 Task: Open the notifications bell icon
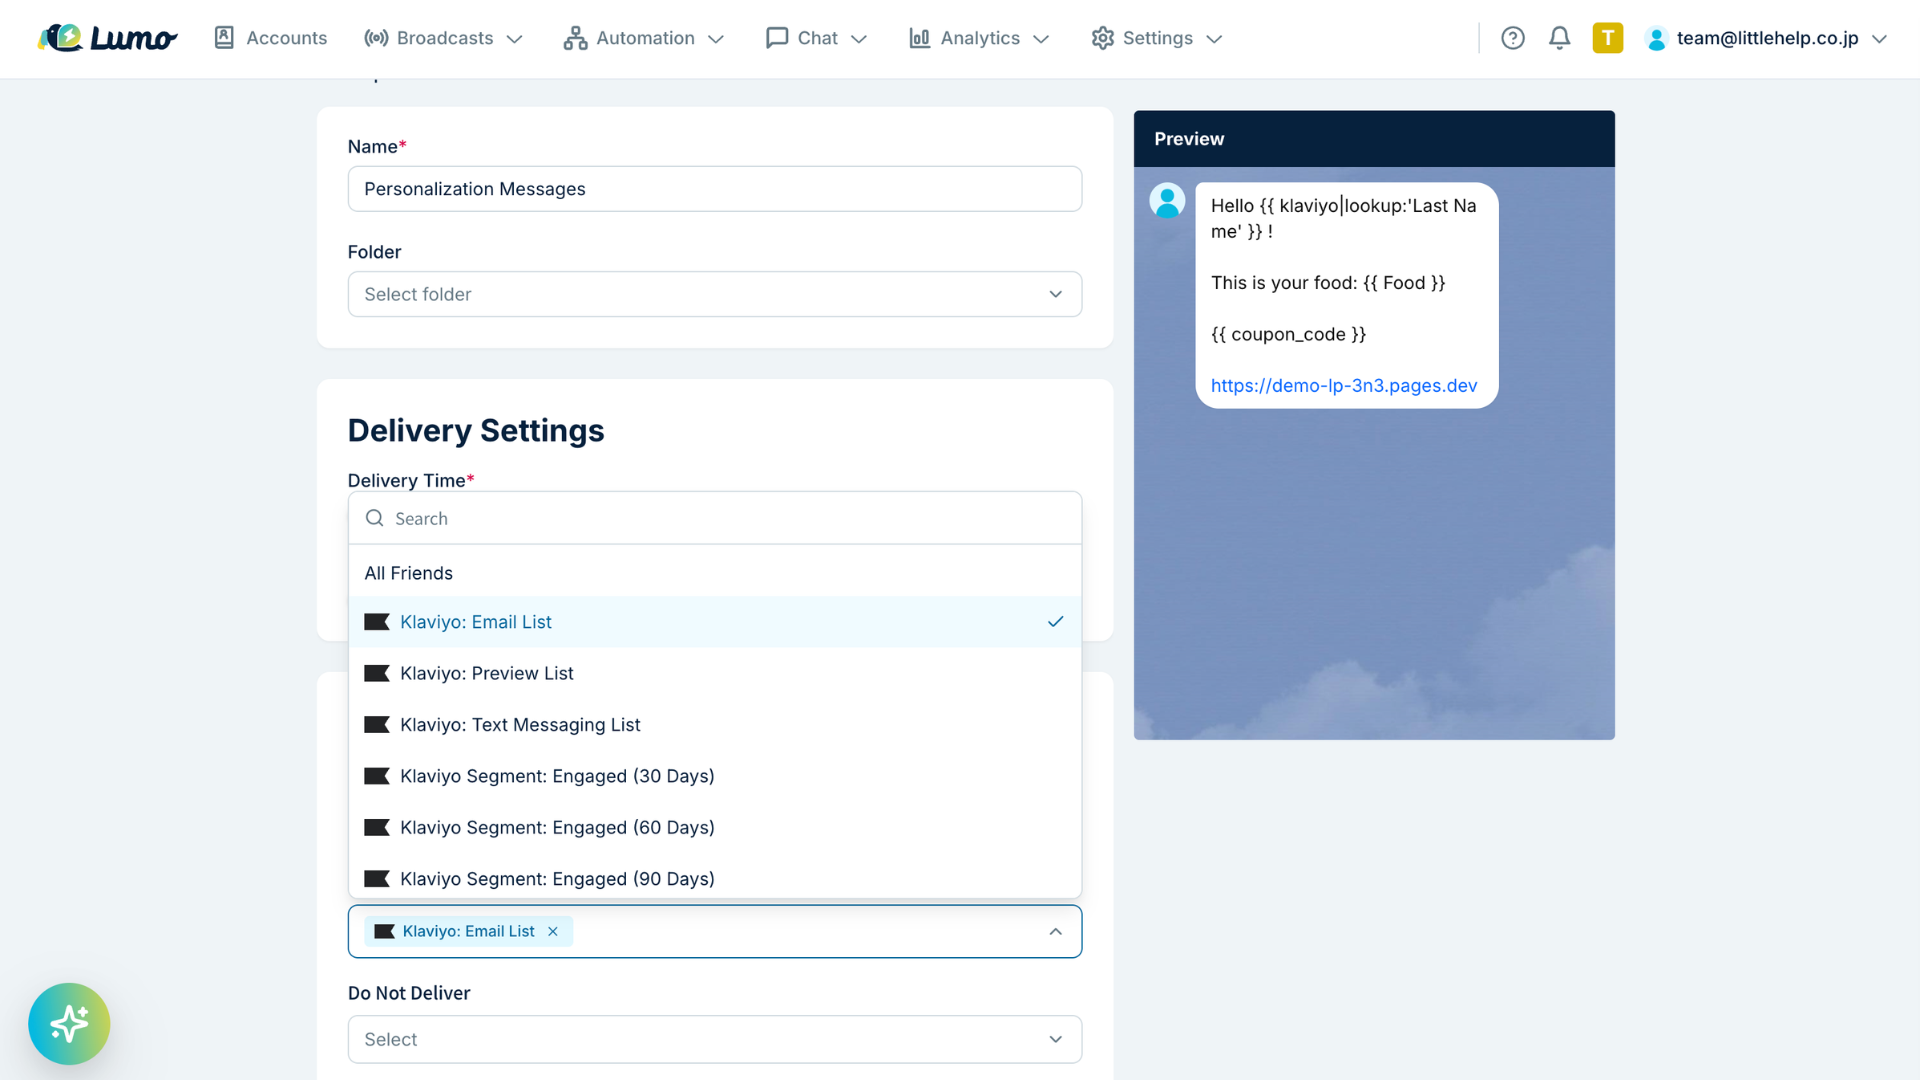pyautogui.click(x=1559, y=38)
